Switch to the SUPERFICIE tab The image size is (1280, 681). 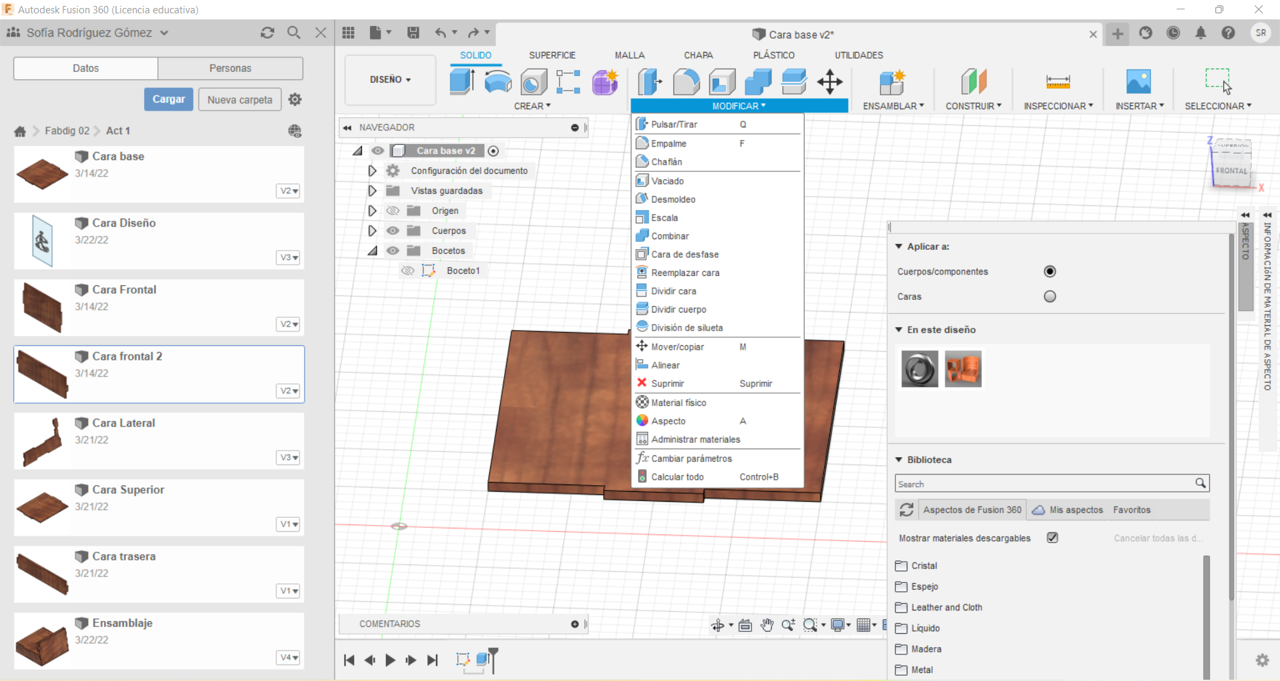tap(551, 55)
